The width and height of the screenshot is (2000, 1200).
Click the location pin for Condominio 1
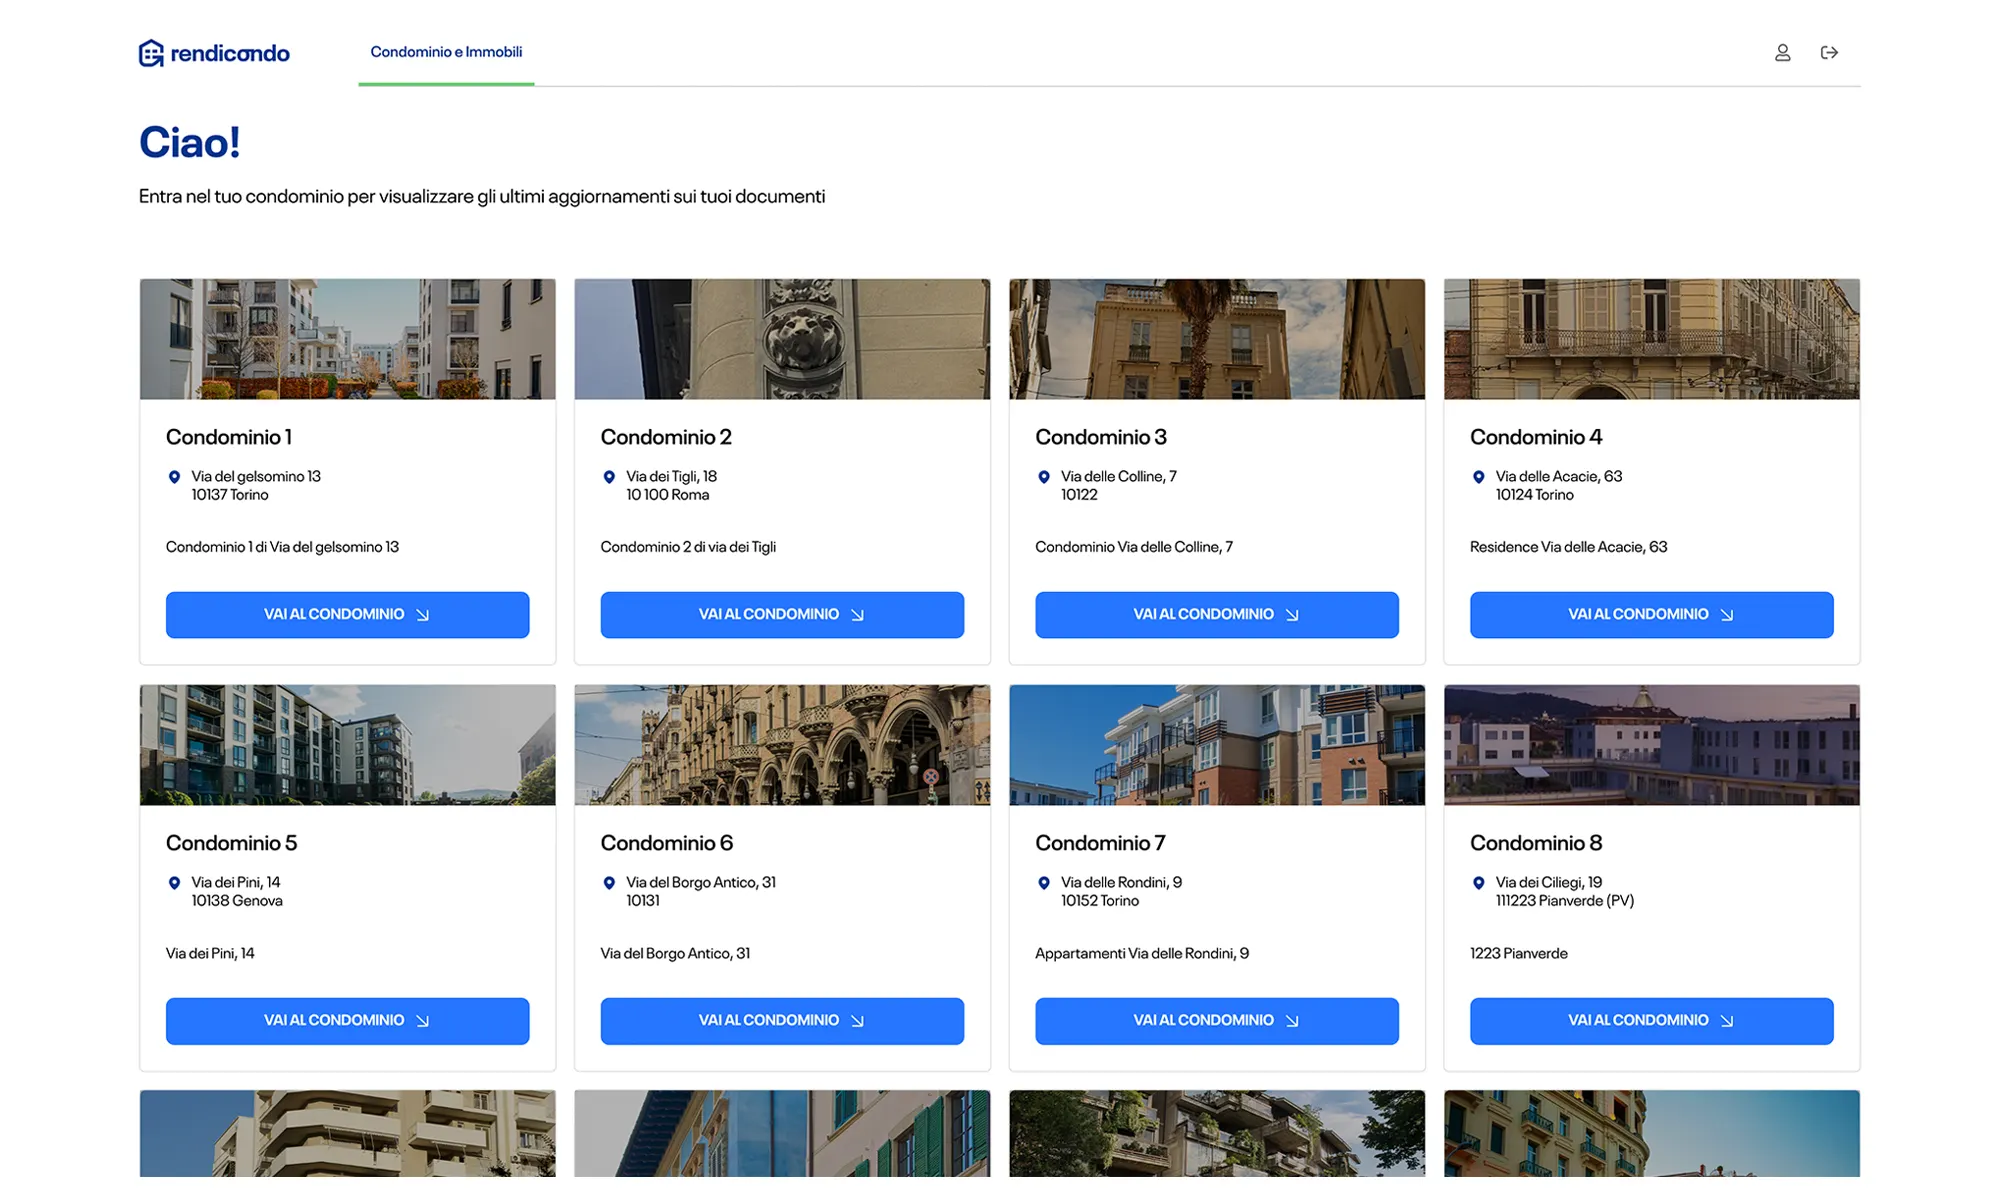click(174, 477)
